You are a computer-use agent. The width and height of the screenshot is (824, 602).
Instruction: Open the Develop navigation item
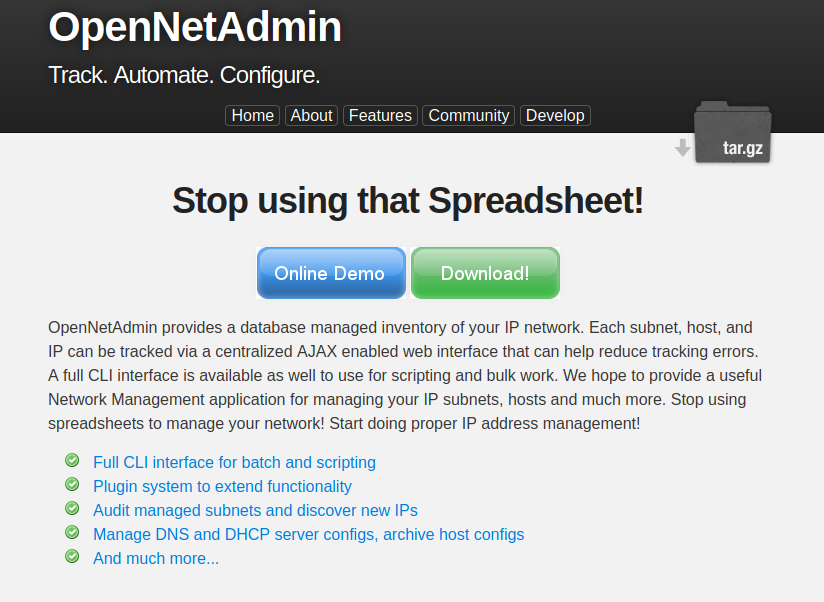coord(555,116)
